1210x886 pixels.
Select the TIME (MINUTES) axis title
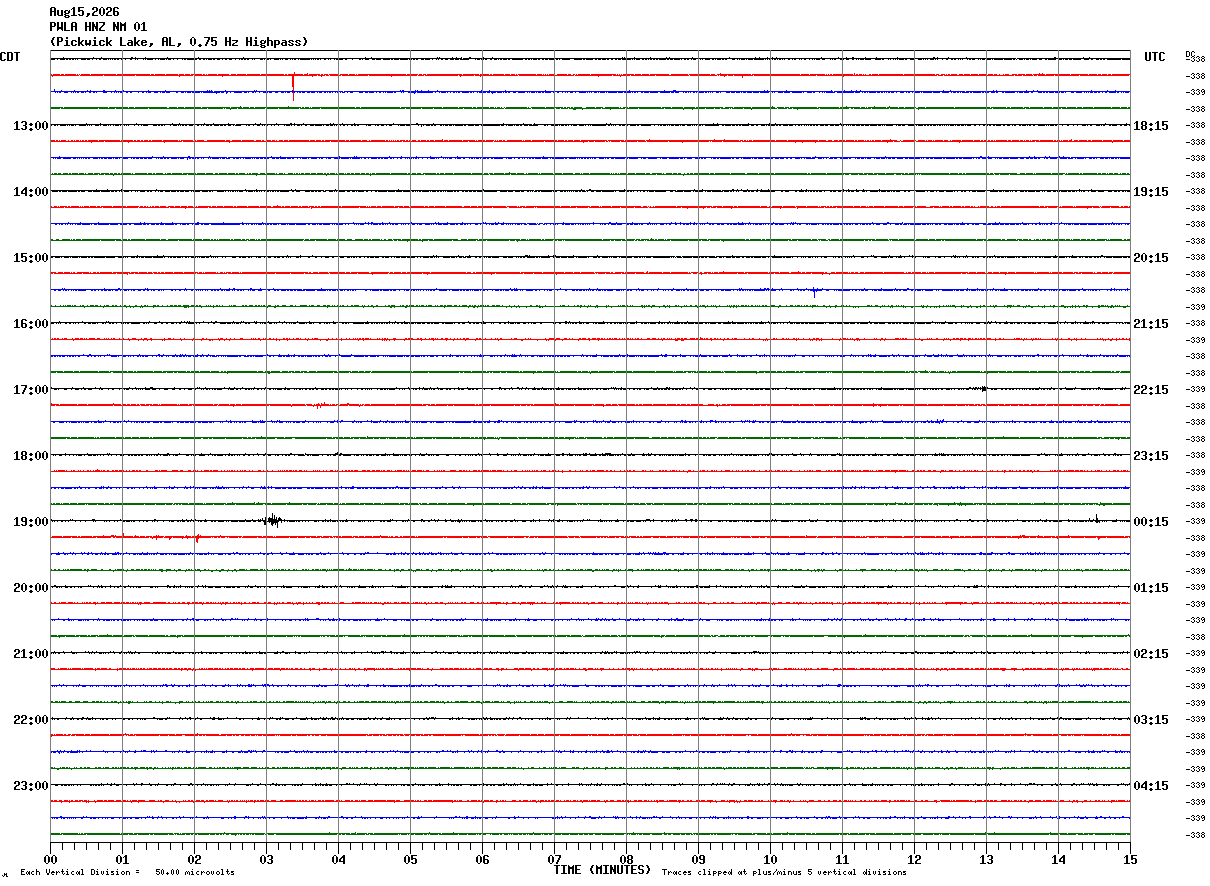tap(602, 870)
